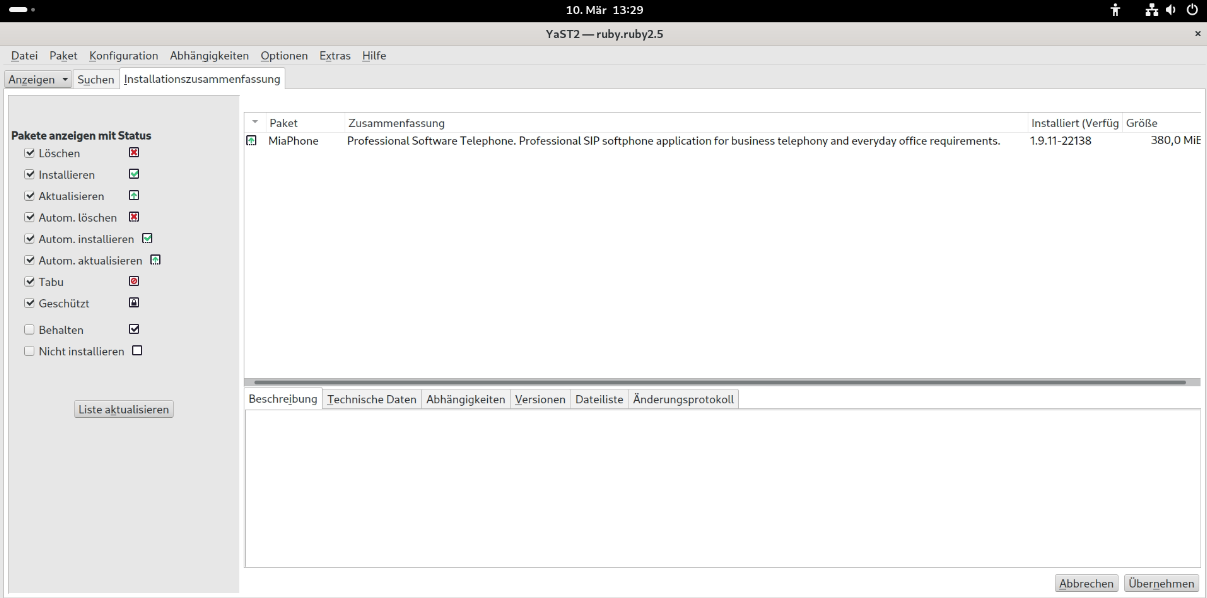Click the checkmark icon beside Behalten
The height and width of the screenshot is (598, 1207).
click(x=134, y=329)
